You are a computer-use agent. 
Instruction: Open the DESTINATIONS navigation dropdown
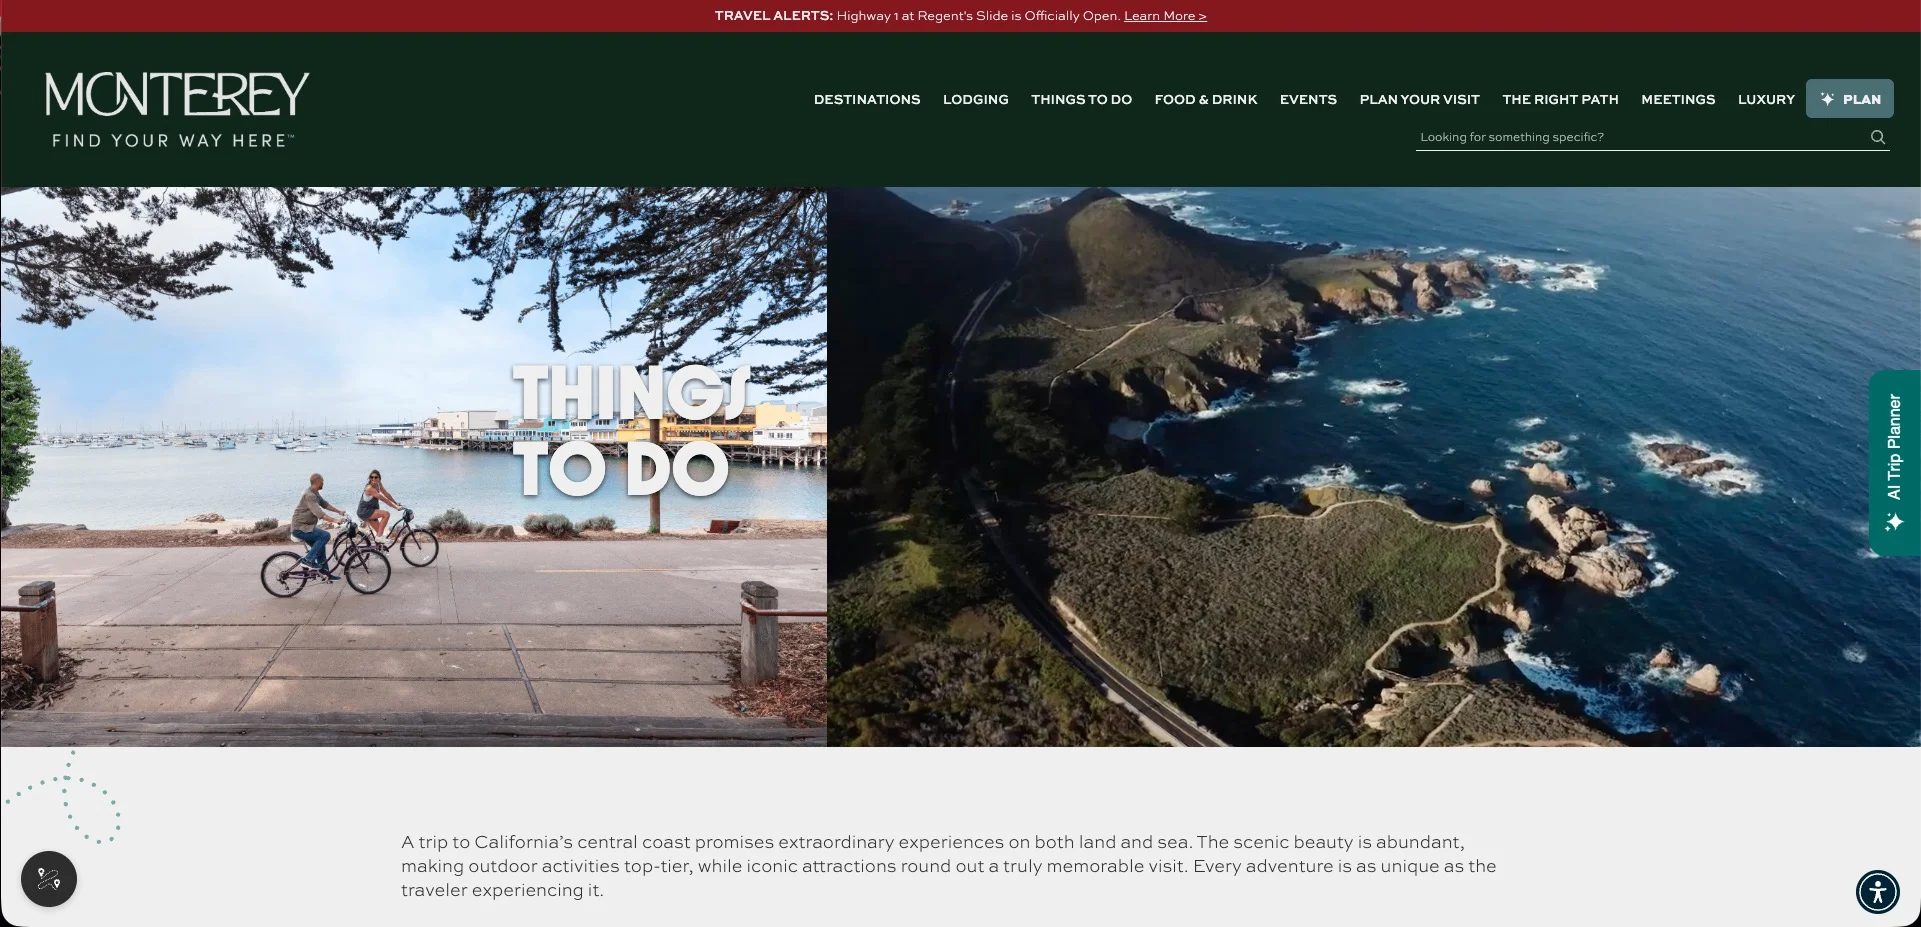click(x=866, y=99)
